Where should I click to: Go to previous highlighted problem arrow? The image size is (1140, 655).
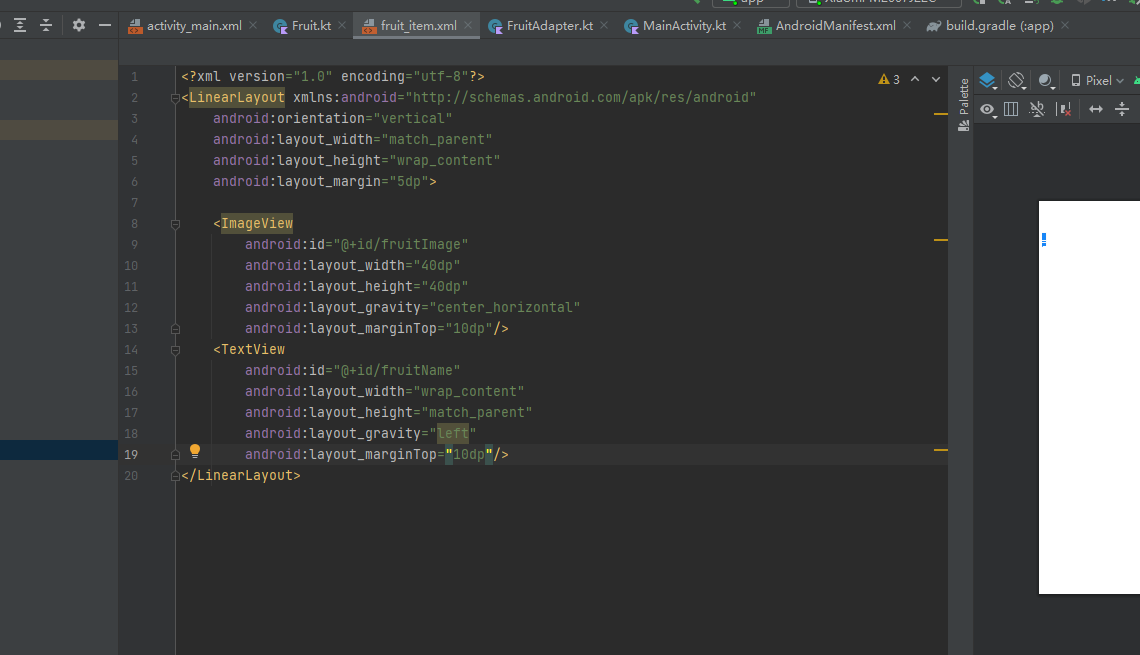(915, 79)
